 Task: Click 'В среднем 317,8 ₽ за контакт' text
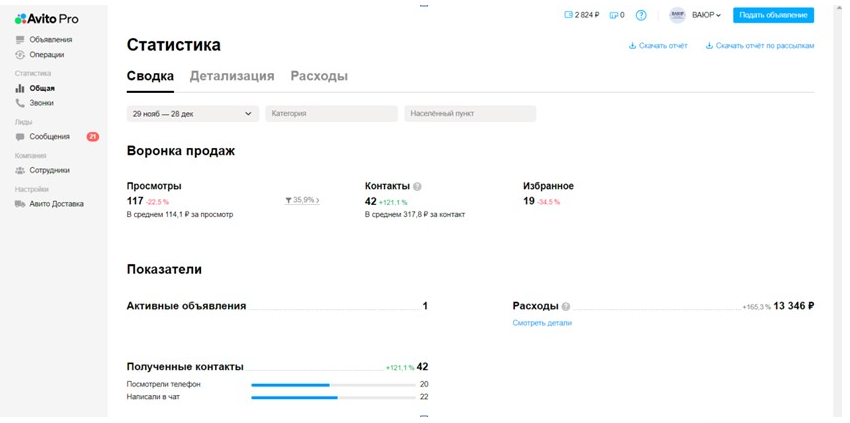tap(415, 215)
